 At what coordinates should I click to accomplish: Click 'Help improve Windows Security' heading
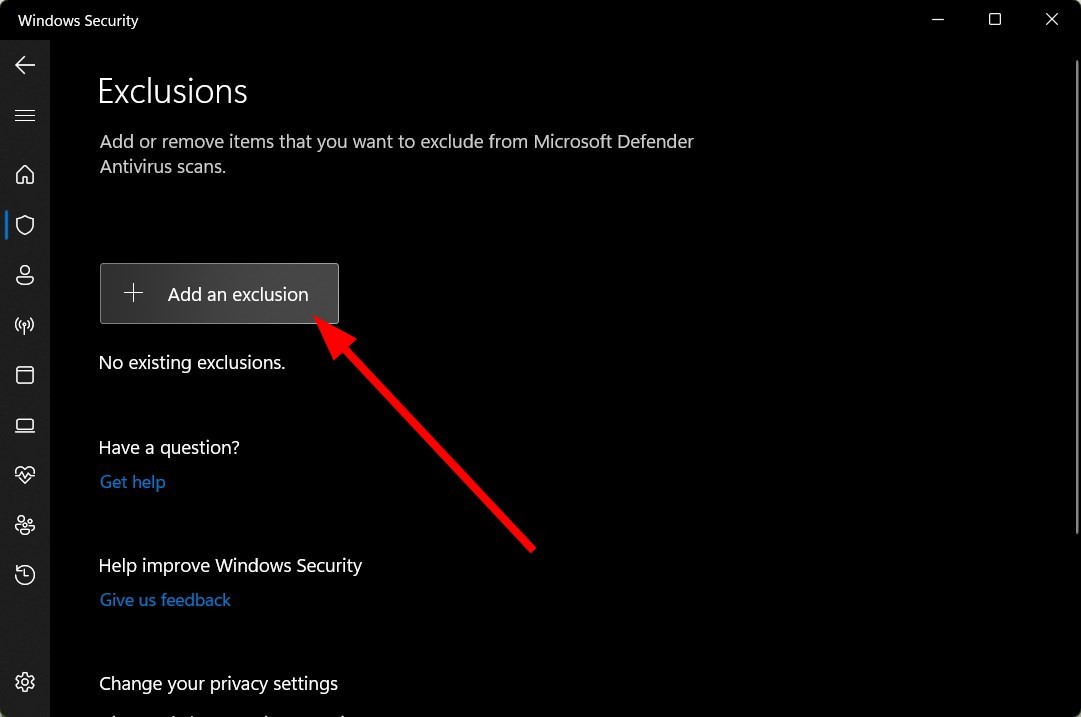point(230,566)
